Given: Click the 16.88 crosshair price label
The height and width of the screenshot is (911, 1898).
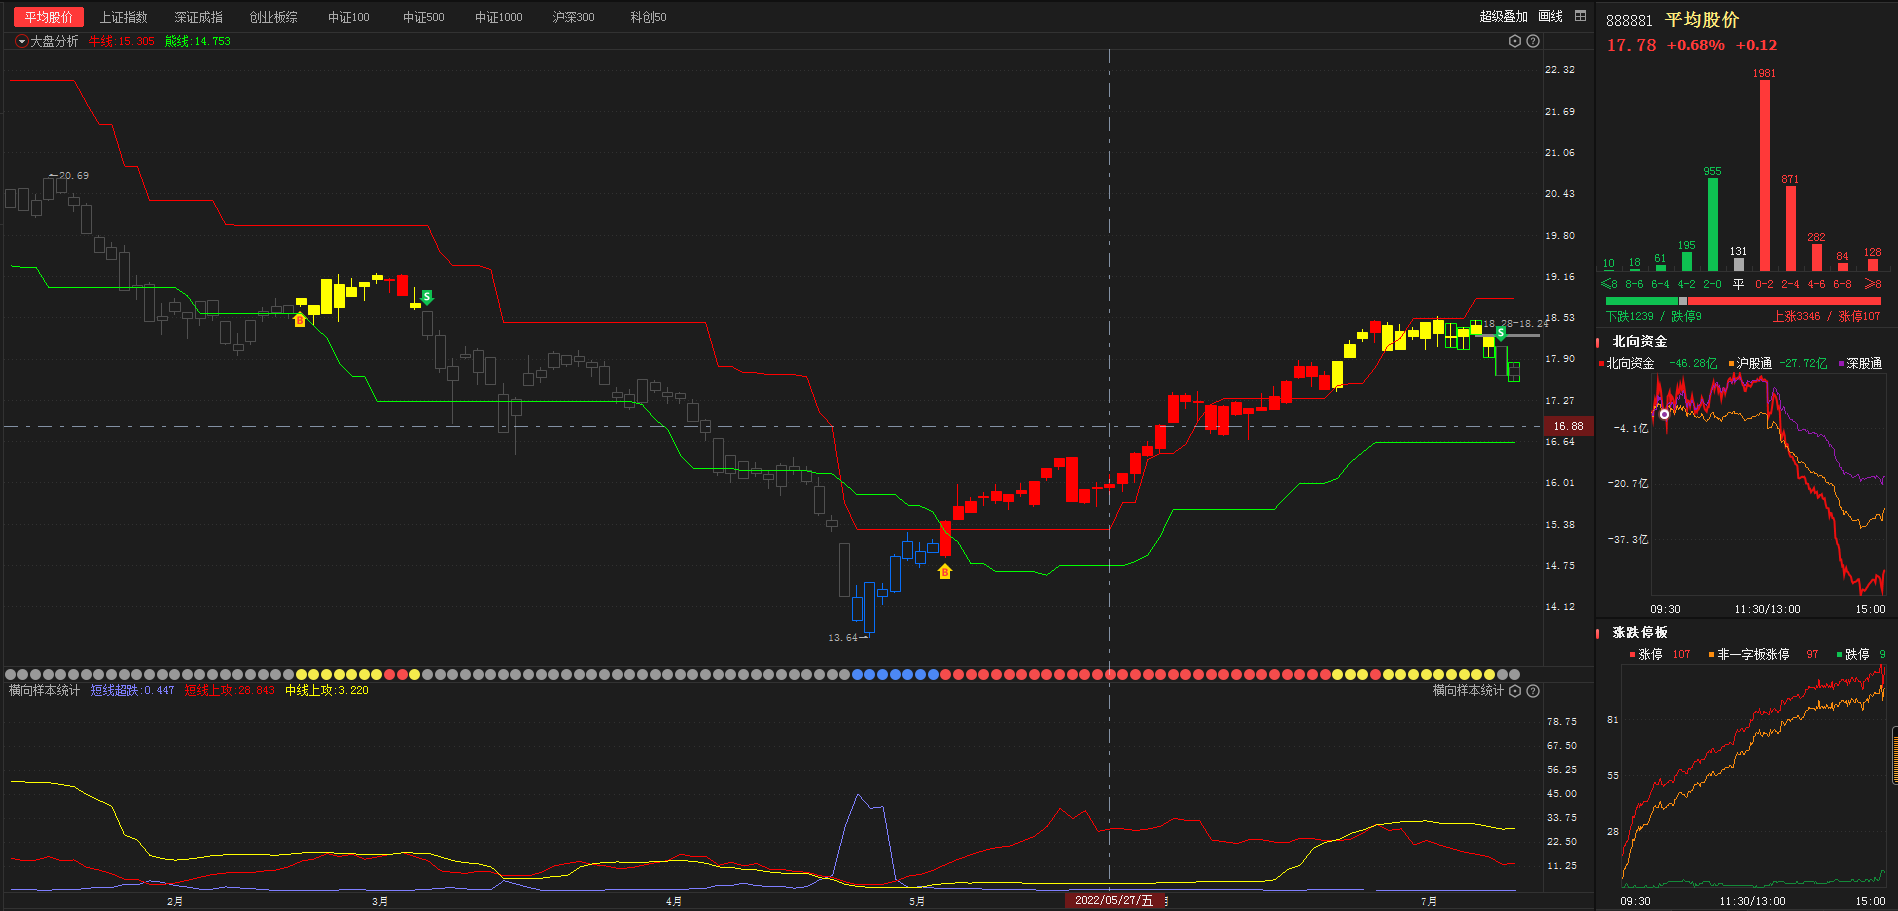Looking at the screenshot, I should pyautogui.click(x=1568, y=426).
